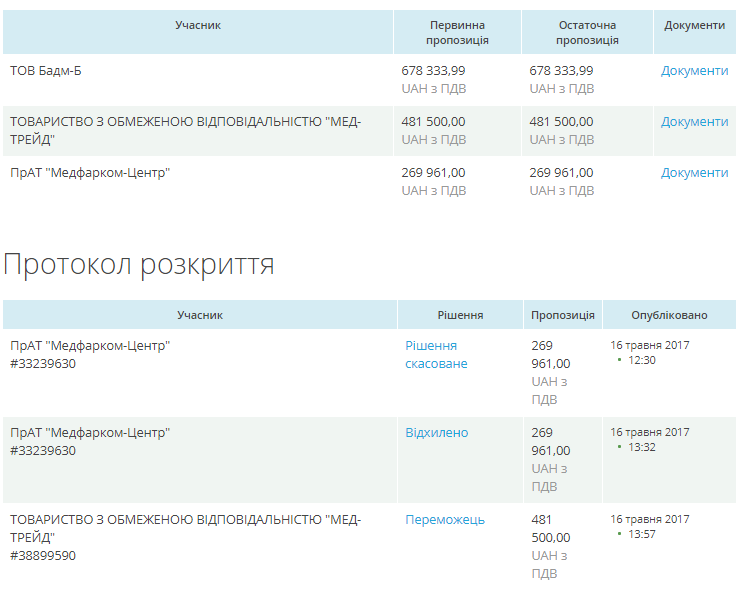Click the 'Пропозиція' header in protocol table

(x=563, y=315)
